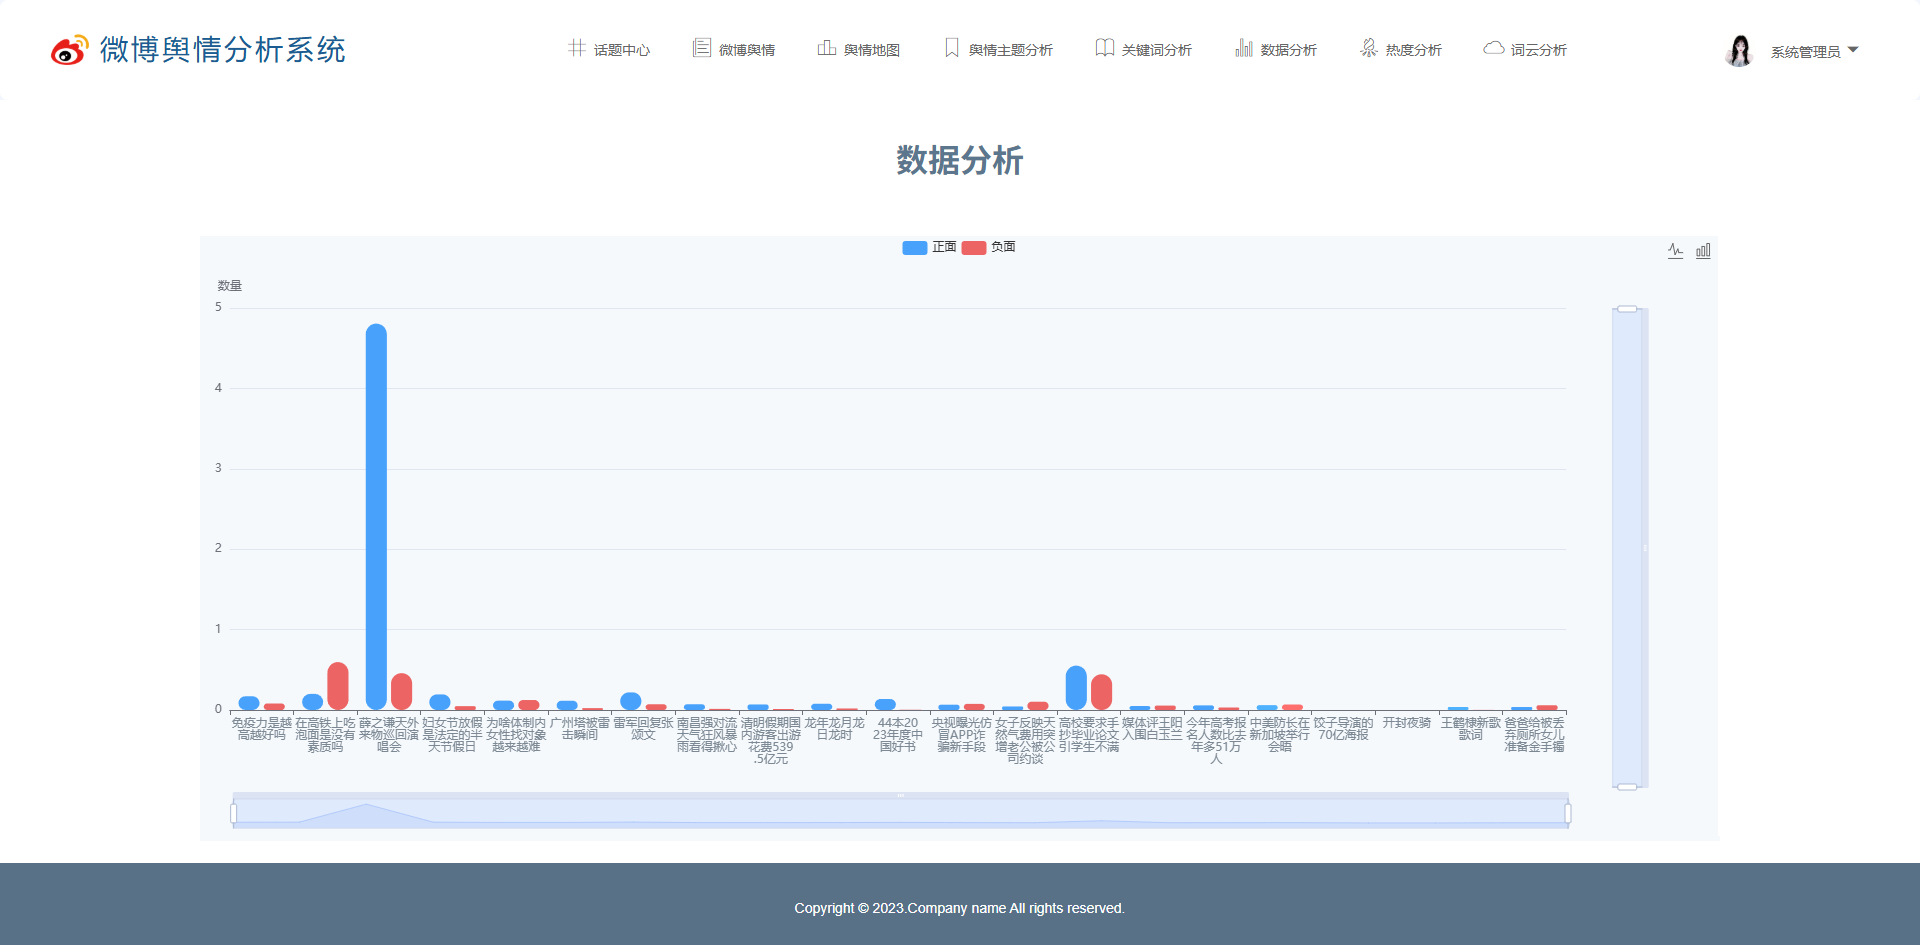Click the 数据分析 page heading
Viewport: 1920px width, 945px height.
point(960,160)
